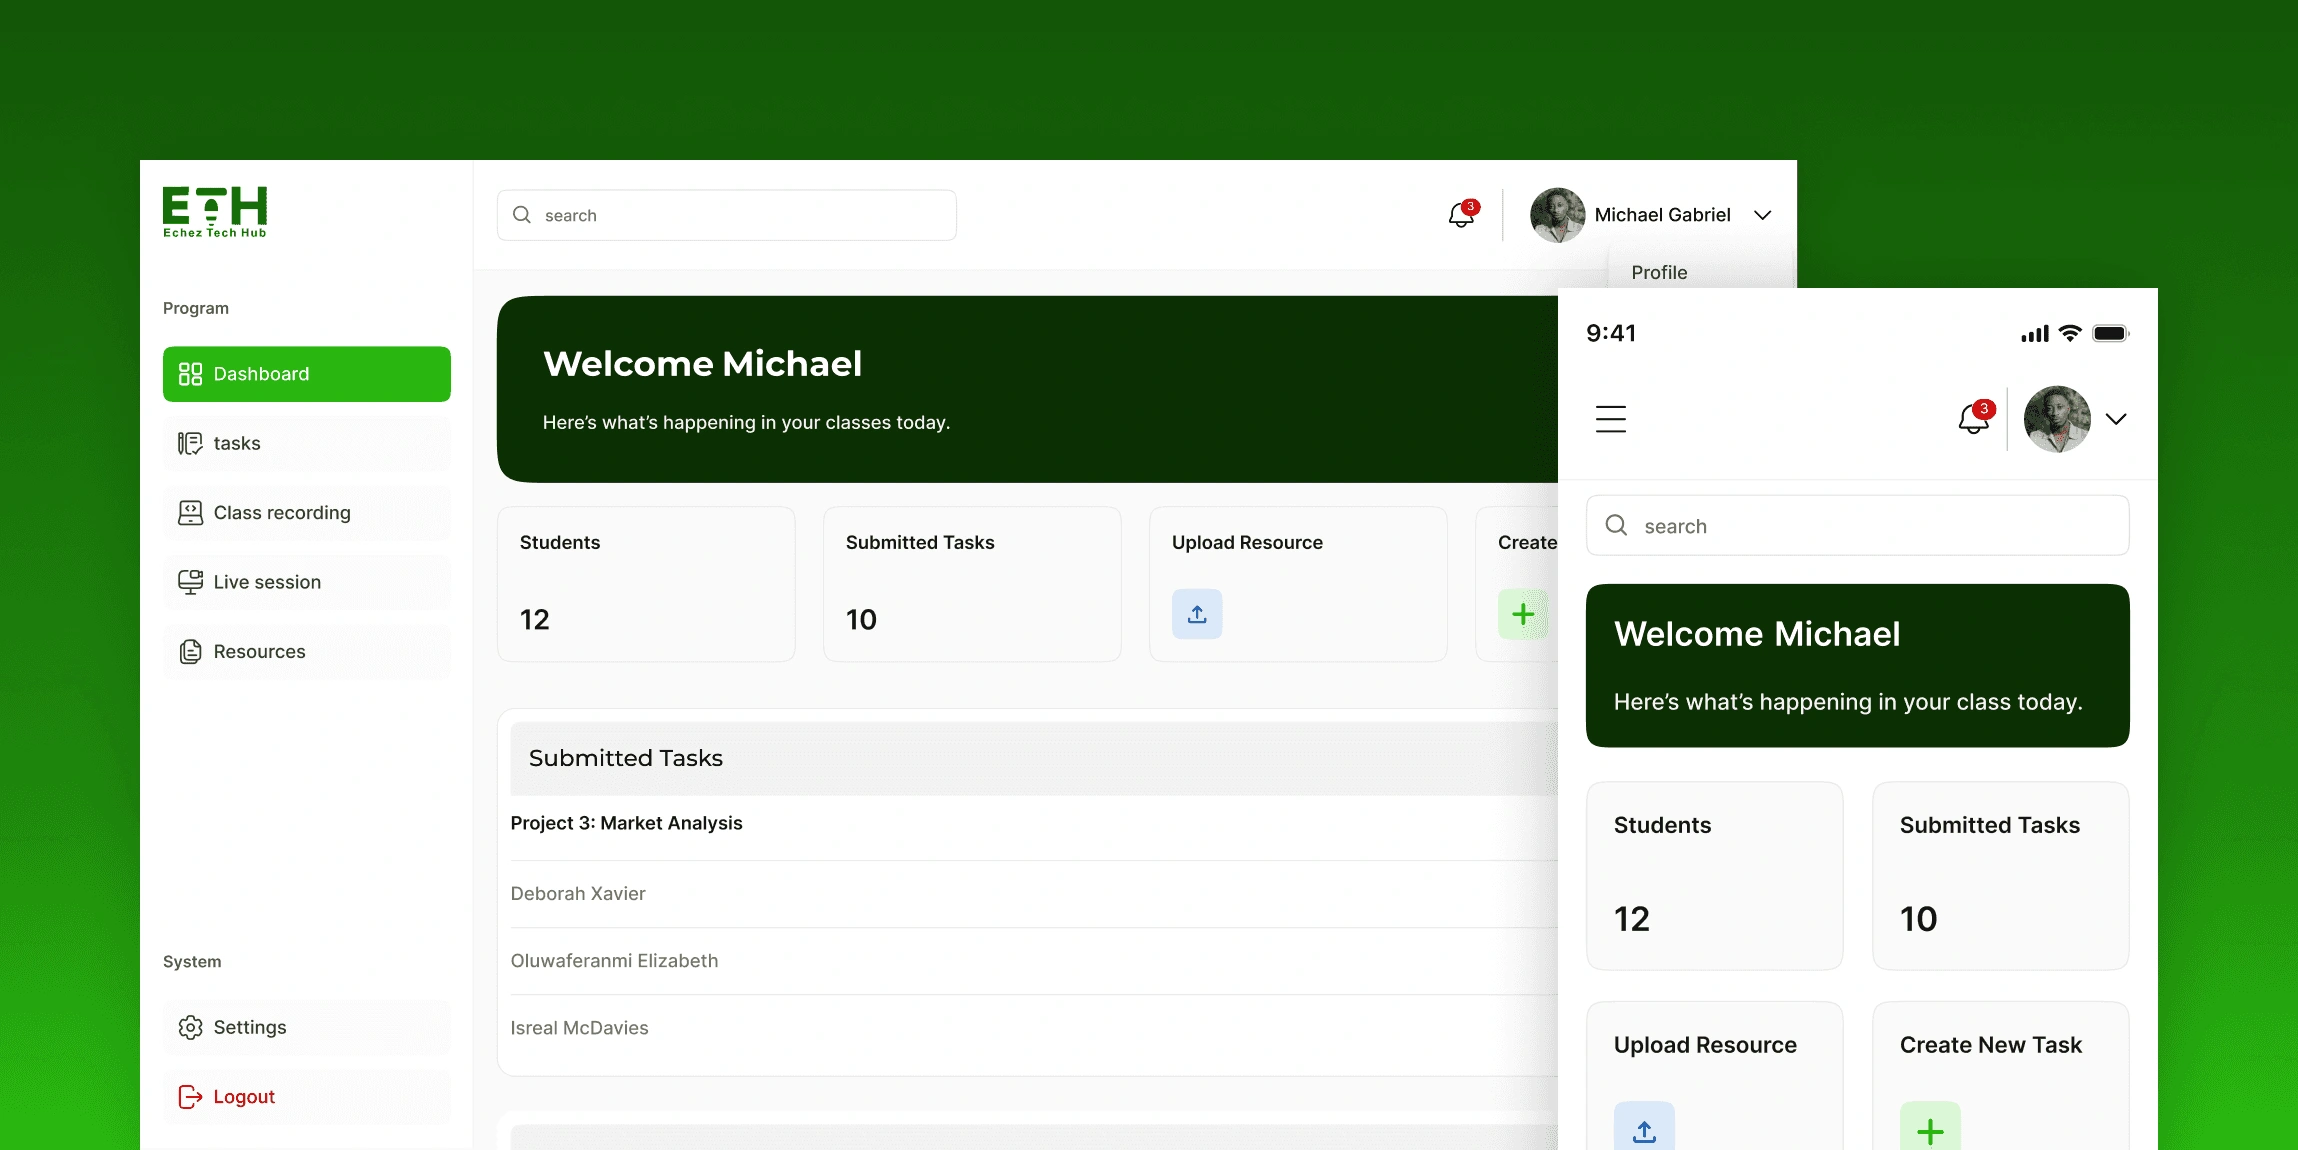
Task: Click the desktop notification bell icon
Action: (1461, 215)
